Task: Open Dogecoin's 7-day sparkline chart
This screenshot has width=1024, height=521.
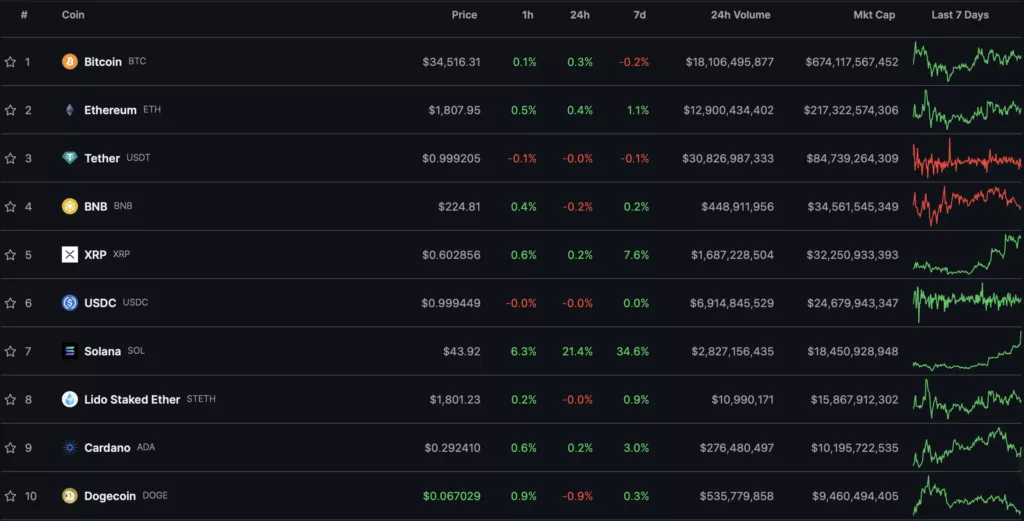Action: point(967,496)
